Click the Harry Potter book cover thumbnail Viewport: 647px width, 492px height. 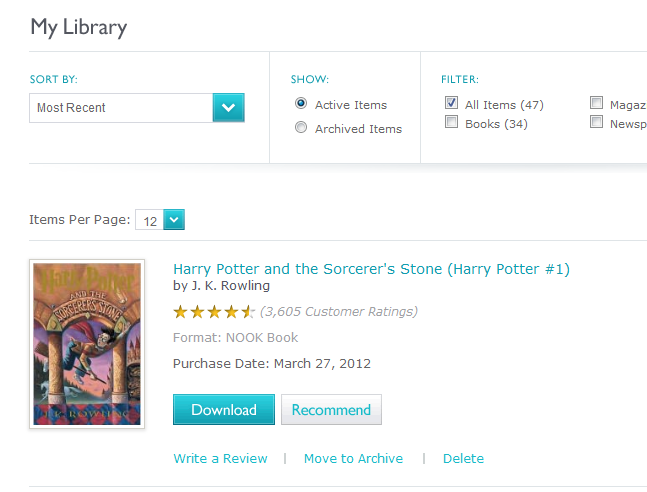87,344
